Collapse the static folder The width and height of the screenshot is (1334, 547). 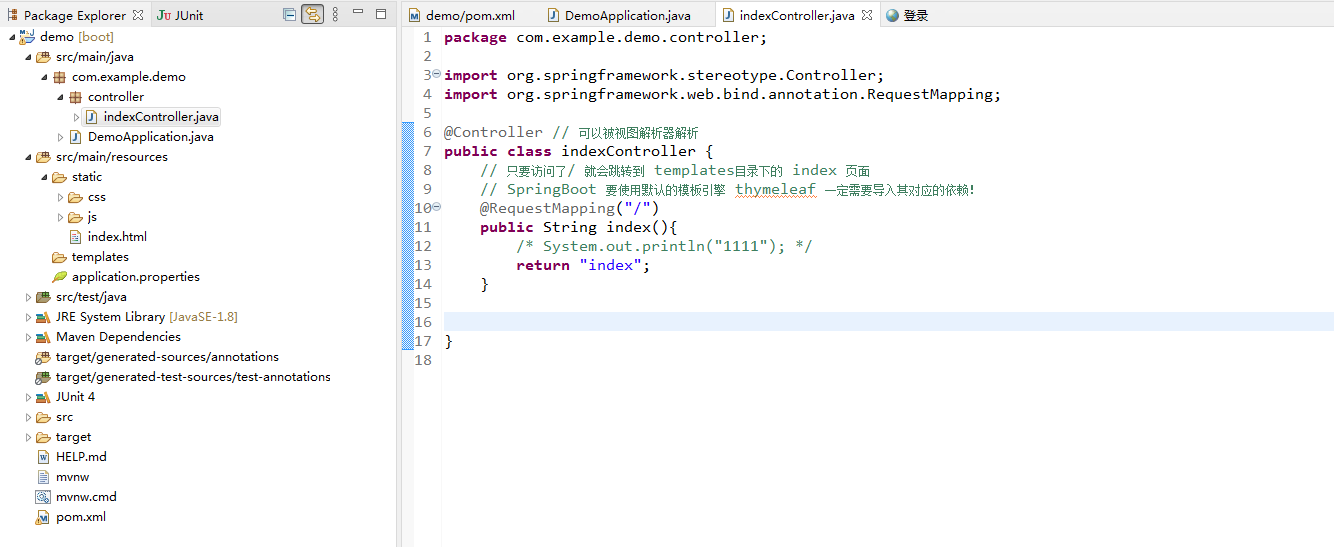click(44, 177)
